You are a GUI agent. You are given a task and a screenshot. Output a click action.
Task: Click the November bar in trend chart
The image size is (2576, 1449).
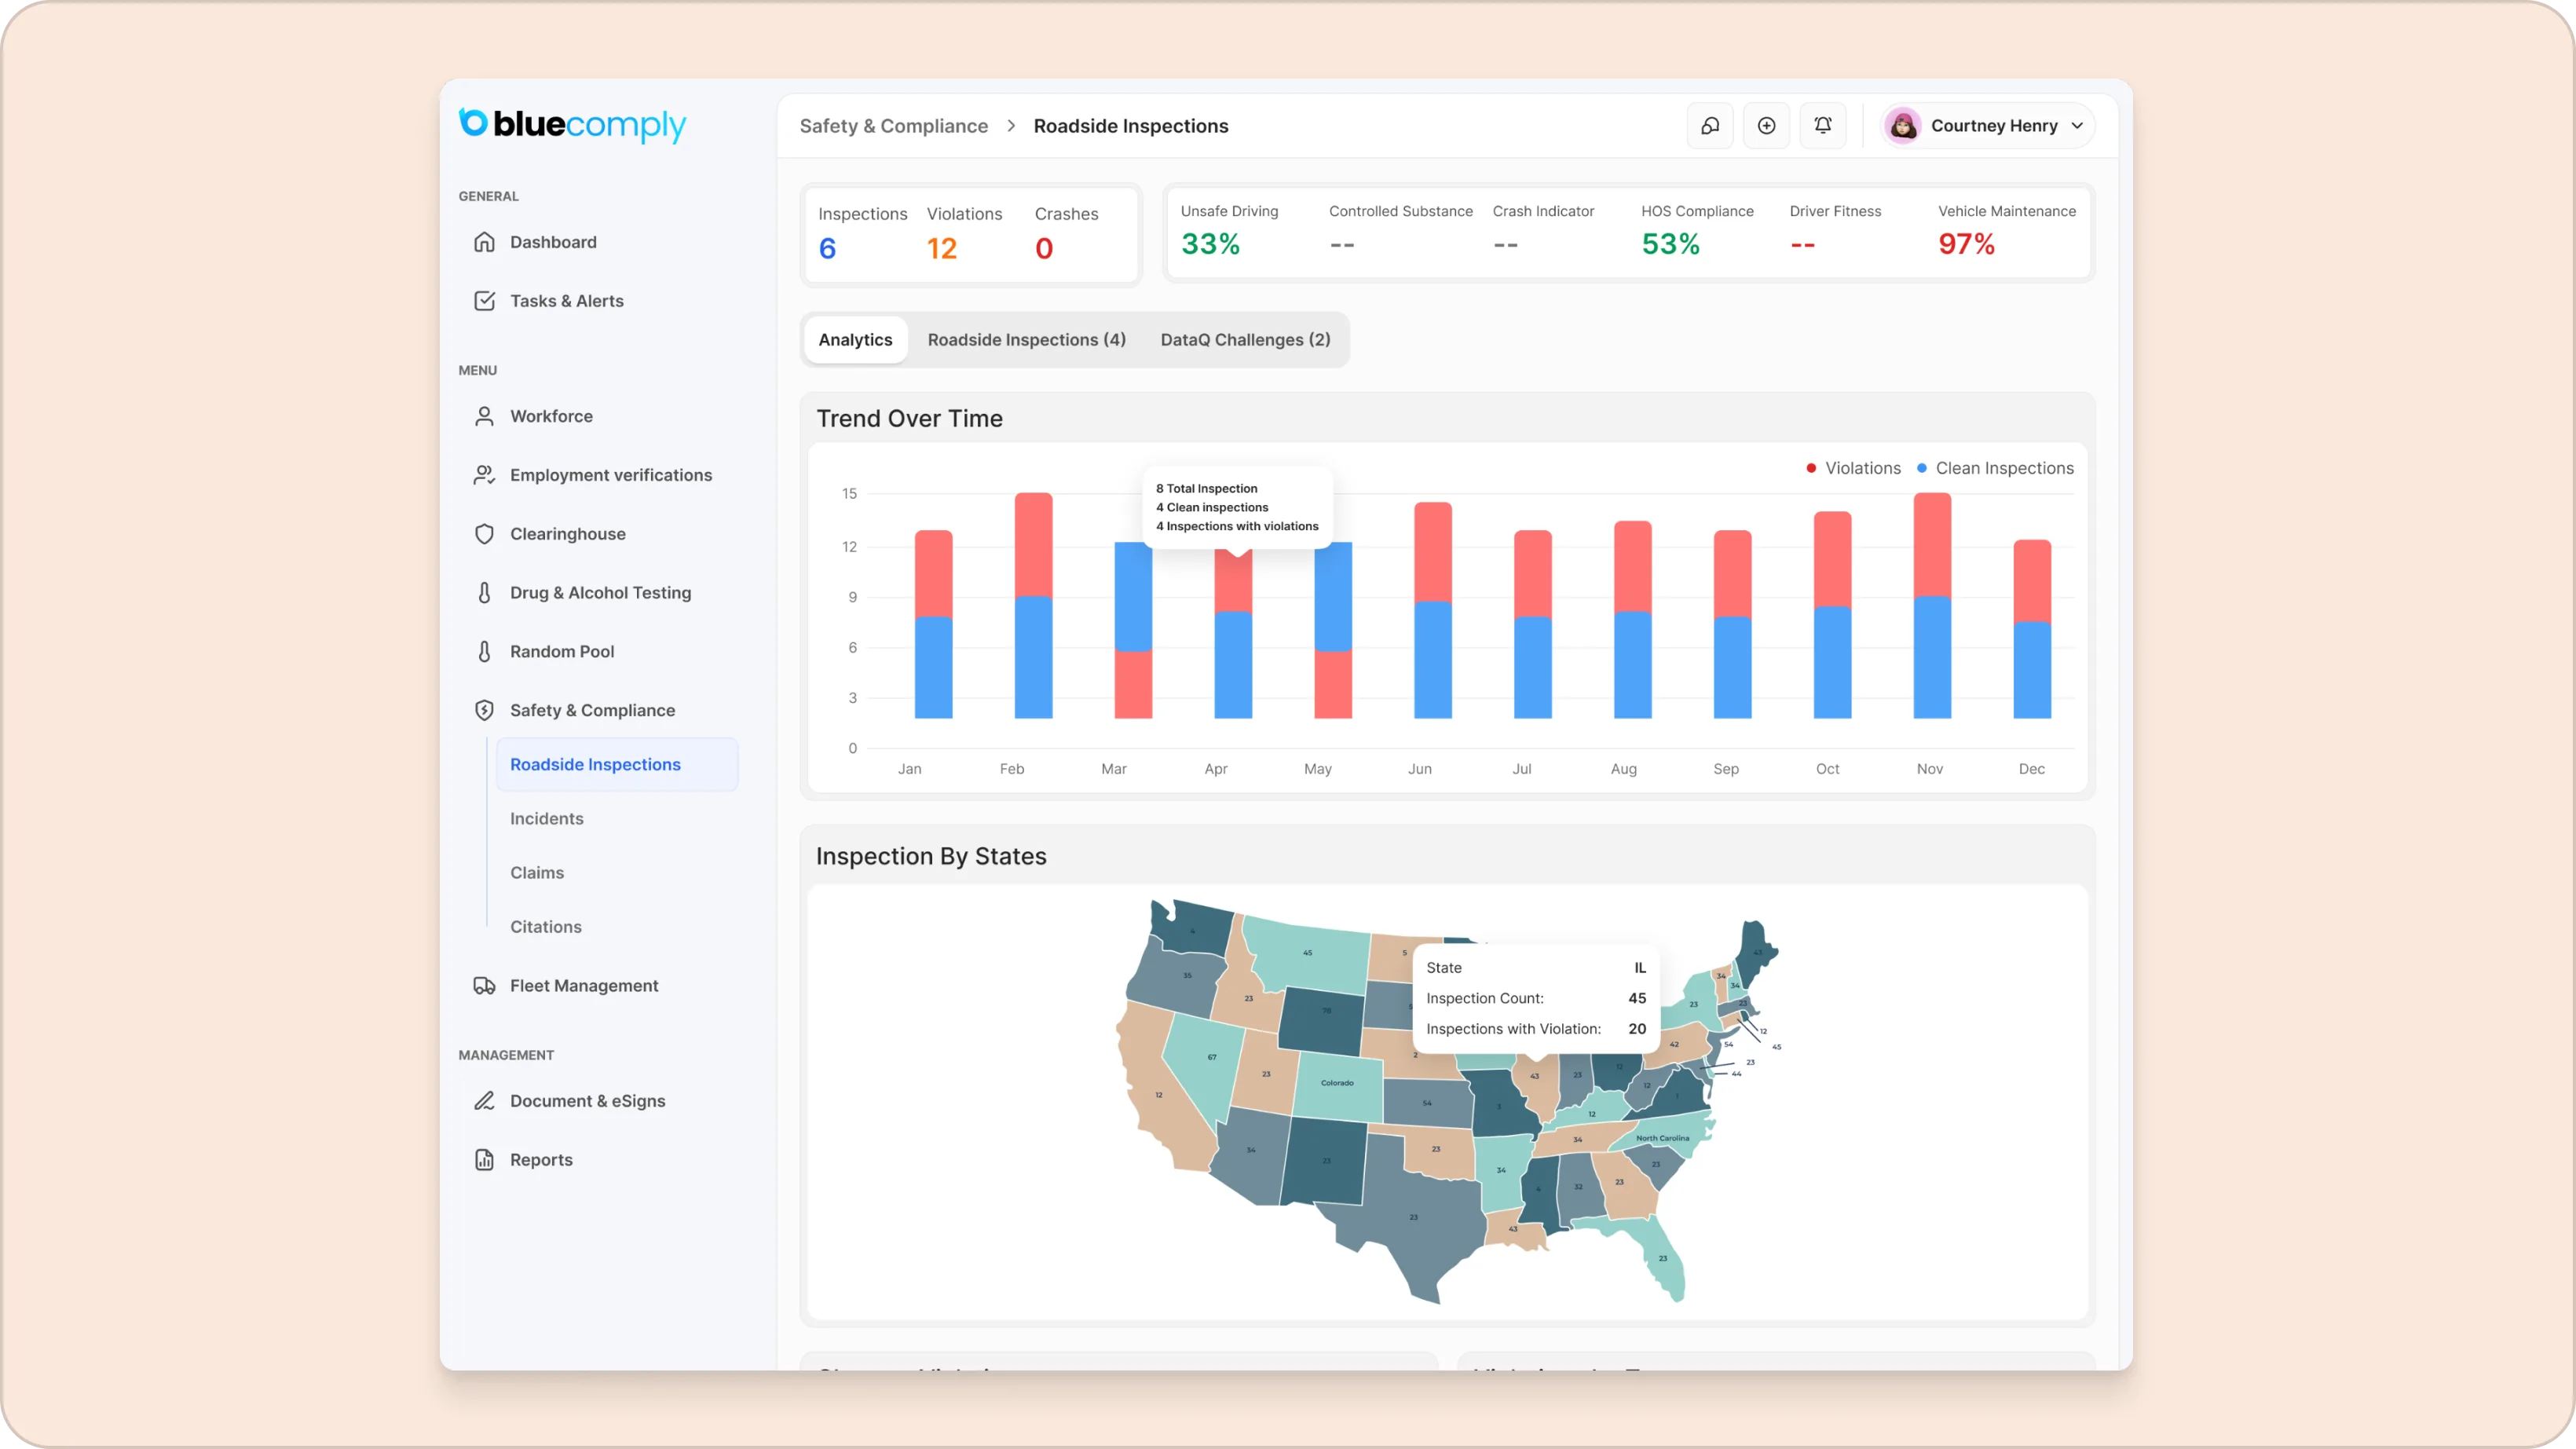pyautogui.click(x=1932, y=606)
